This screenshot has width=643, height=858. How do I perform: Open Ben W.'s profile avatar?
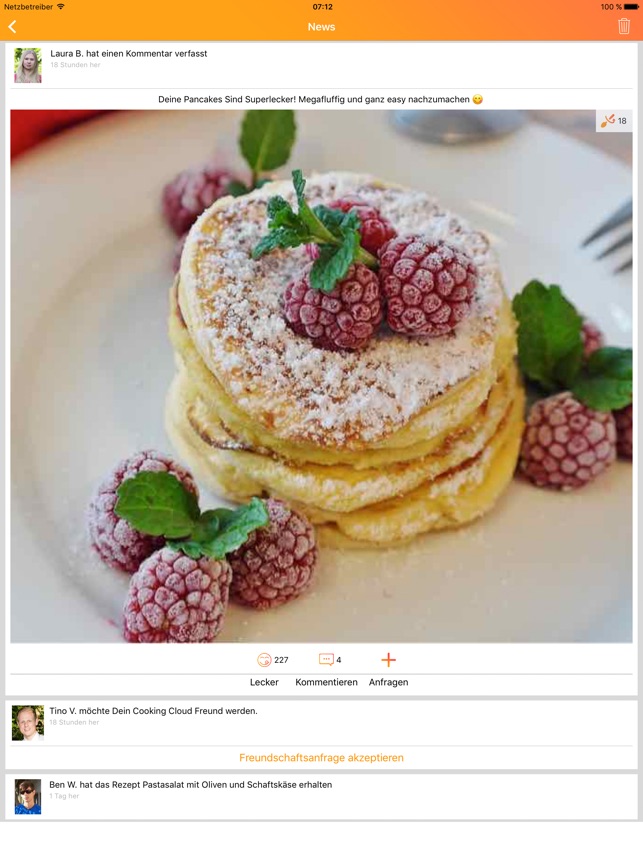(x=28, y=796)
